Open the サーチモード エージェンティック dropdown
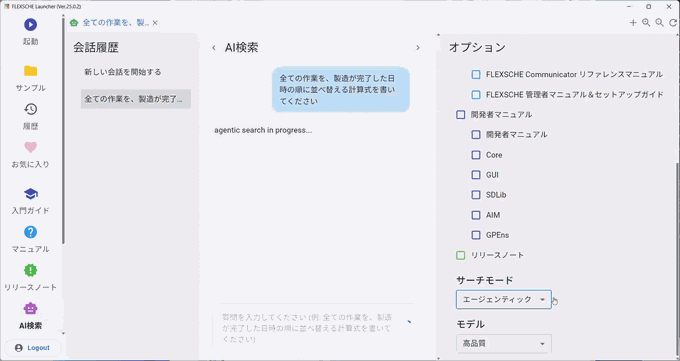 [503, 299]
